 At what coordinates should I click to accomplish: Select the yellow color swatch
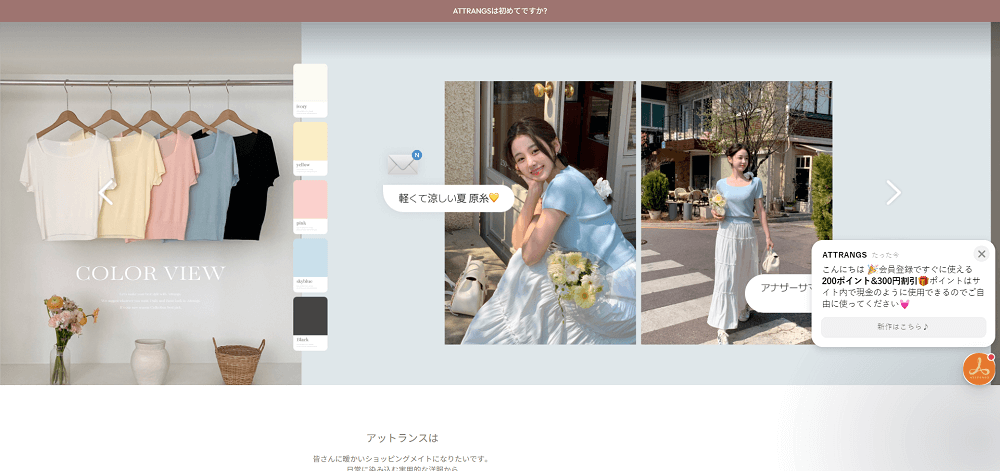(310, 149)
